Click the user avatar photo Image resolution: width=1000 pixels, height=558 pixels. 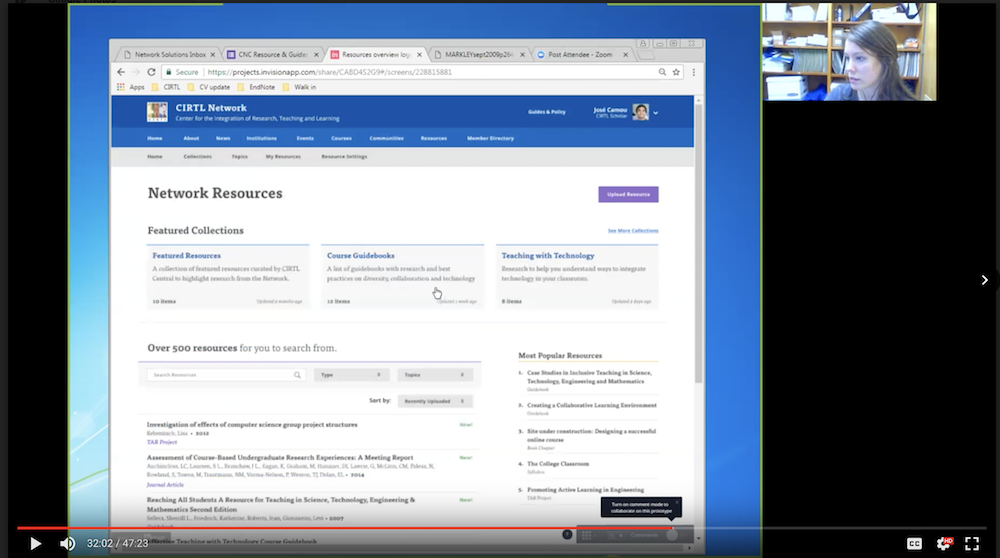click(x=640, y=112)
